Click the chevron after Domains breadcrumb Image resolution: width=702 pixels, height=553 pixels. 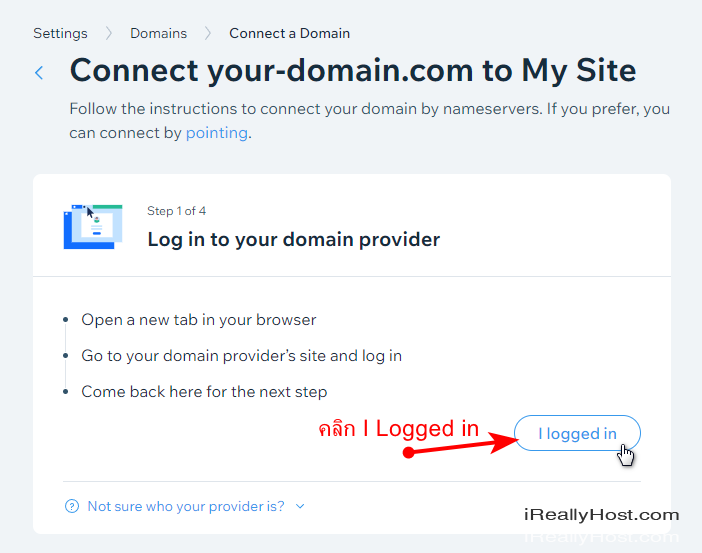click(x=208, y=33)
